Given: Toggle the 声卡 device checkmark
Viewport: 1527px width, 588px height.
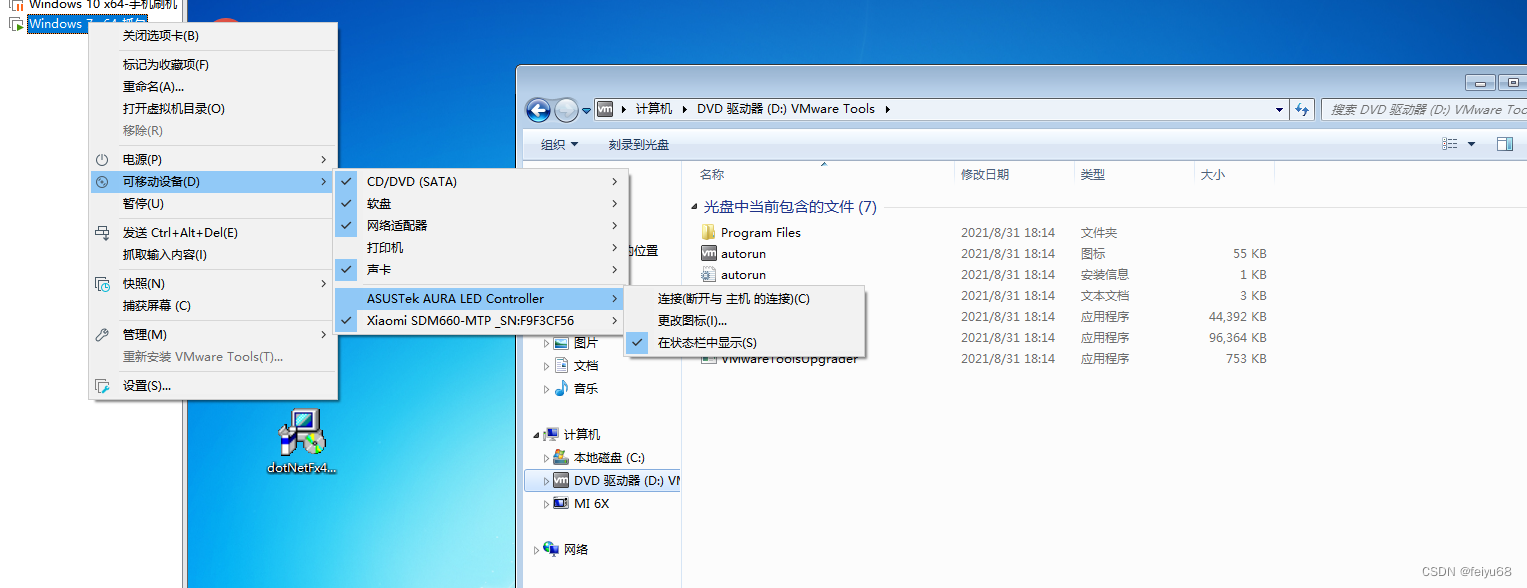Looking at the screenshot, I should 345,269.
